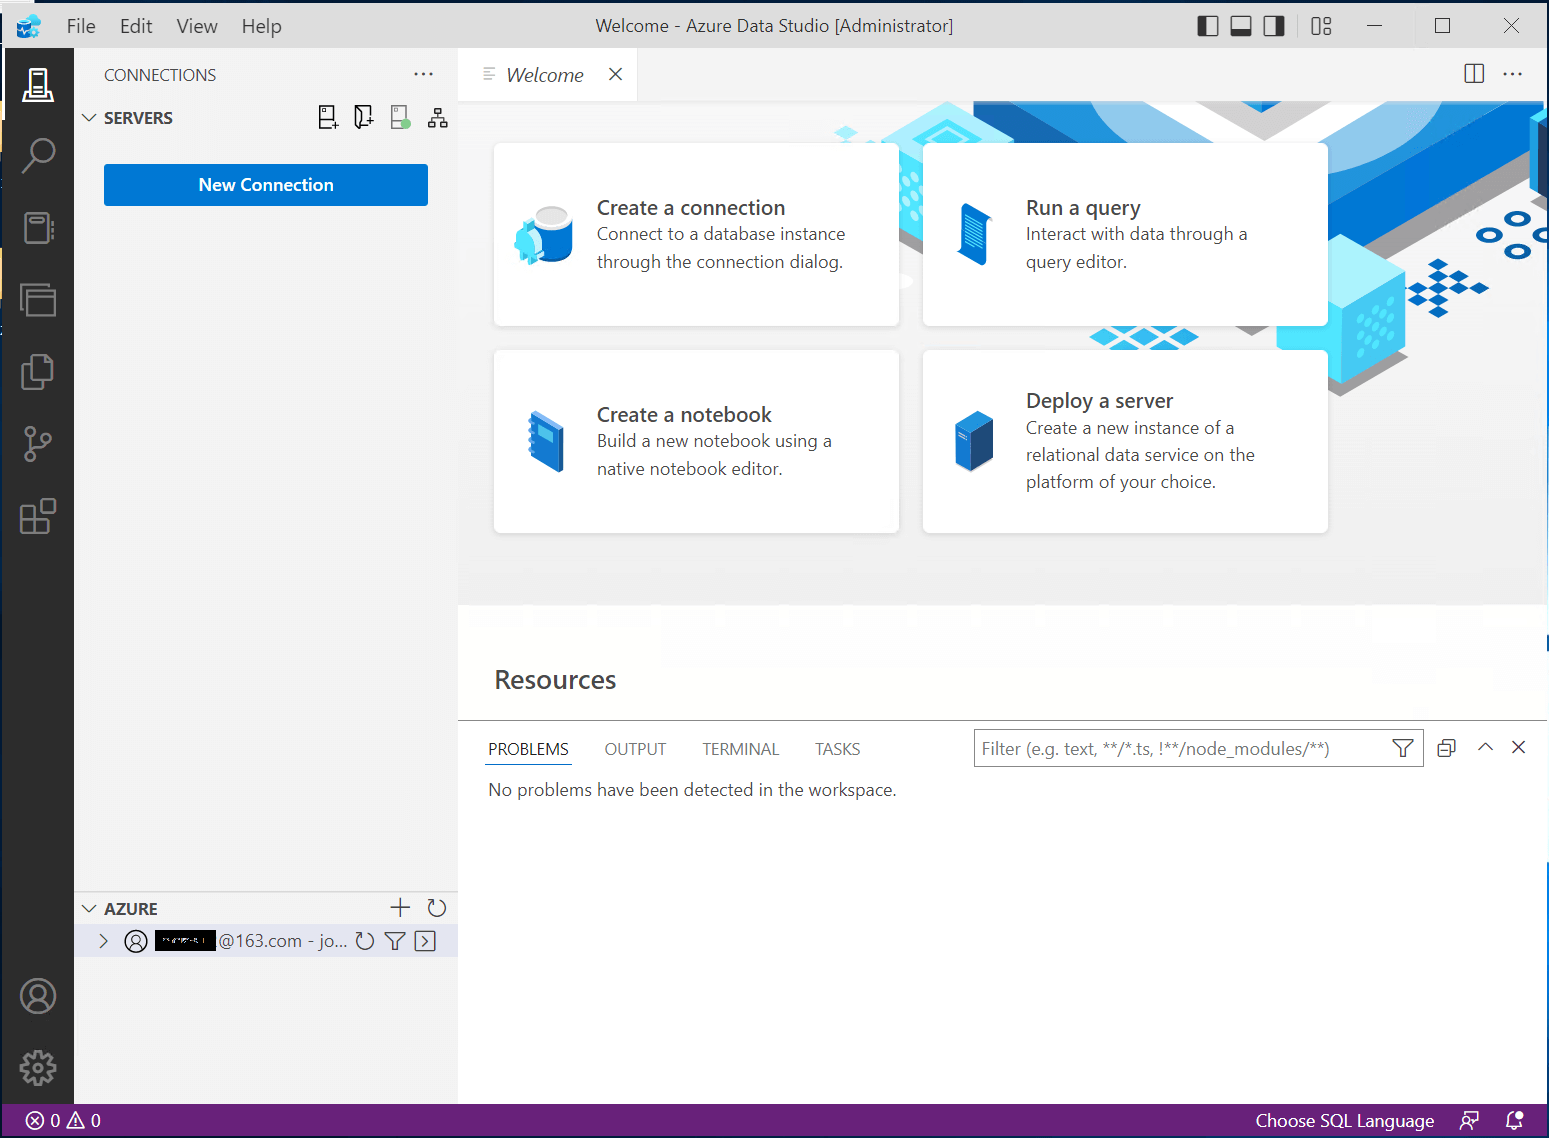
Task: Open the Accounts icon in the activity bar
Action: click(38, 996)
